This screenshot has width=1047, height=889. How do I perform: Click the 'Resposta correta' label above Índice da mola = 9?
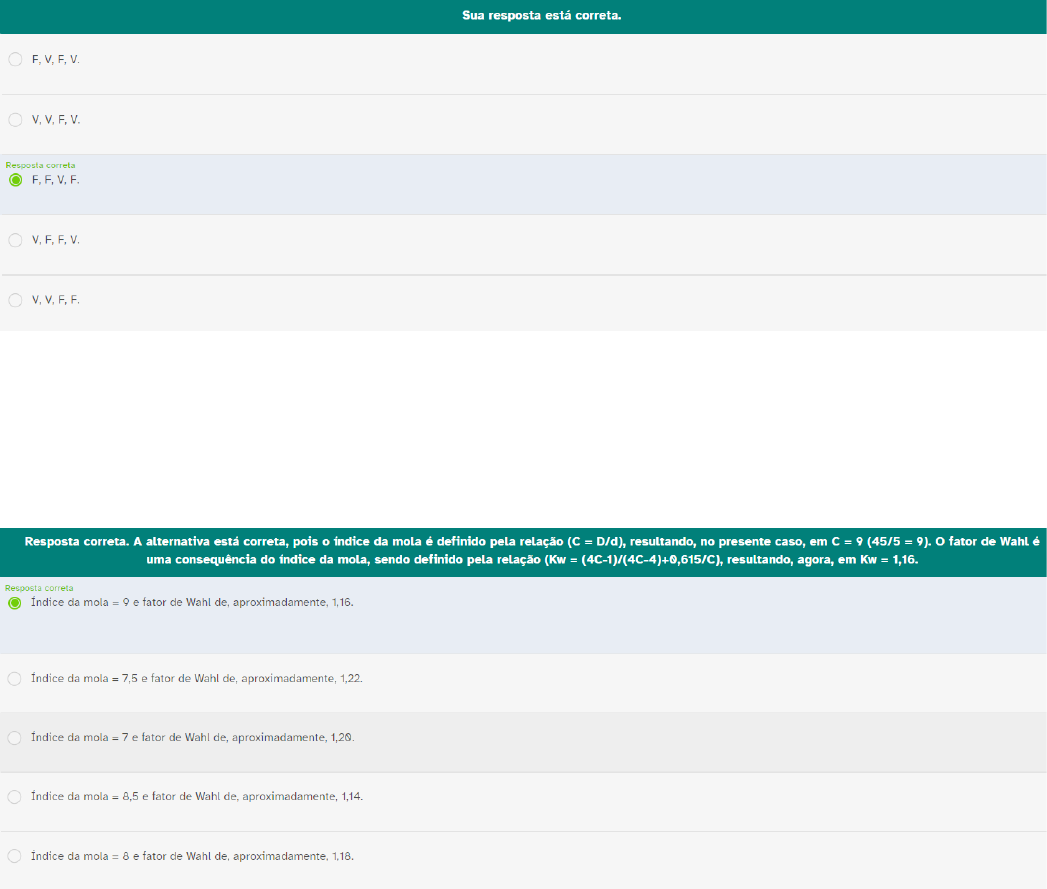tap(39, 588)
